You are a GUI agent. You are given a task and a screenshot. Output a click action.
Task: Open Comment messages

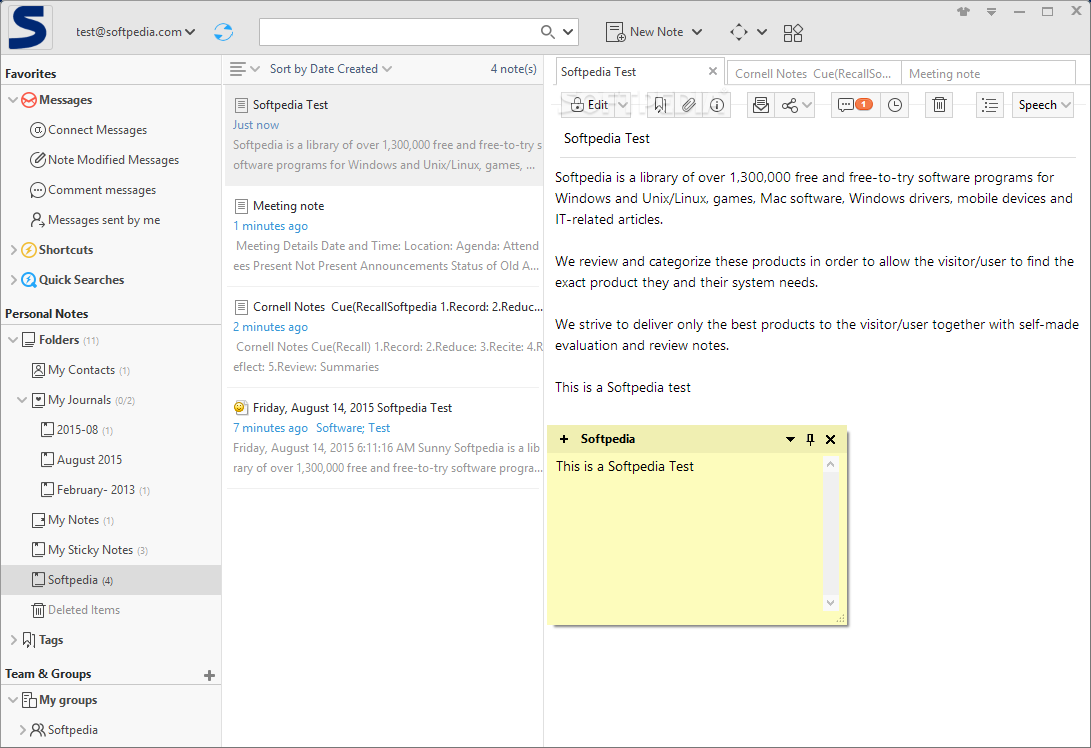click(x=102, y=190)
